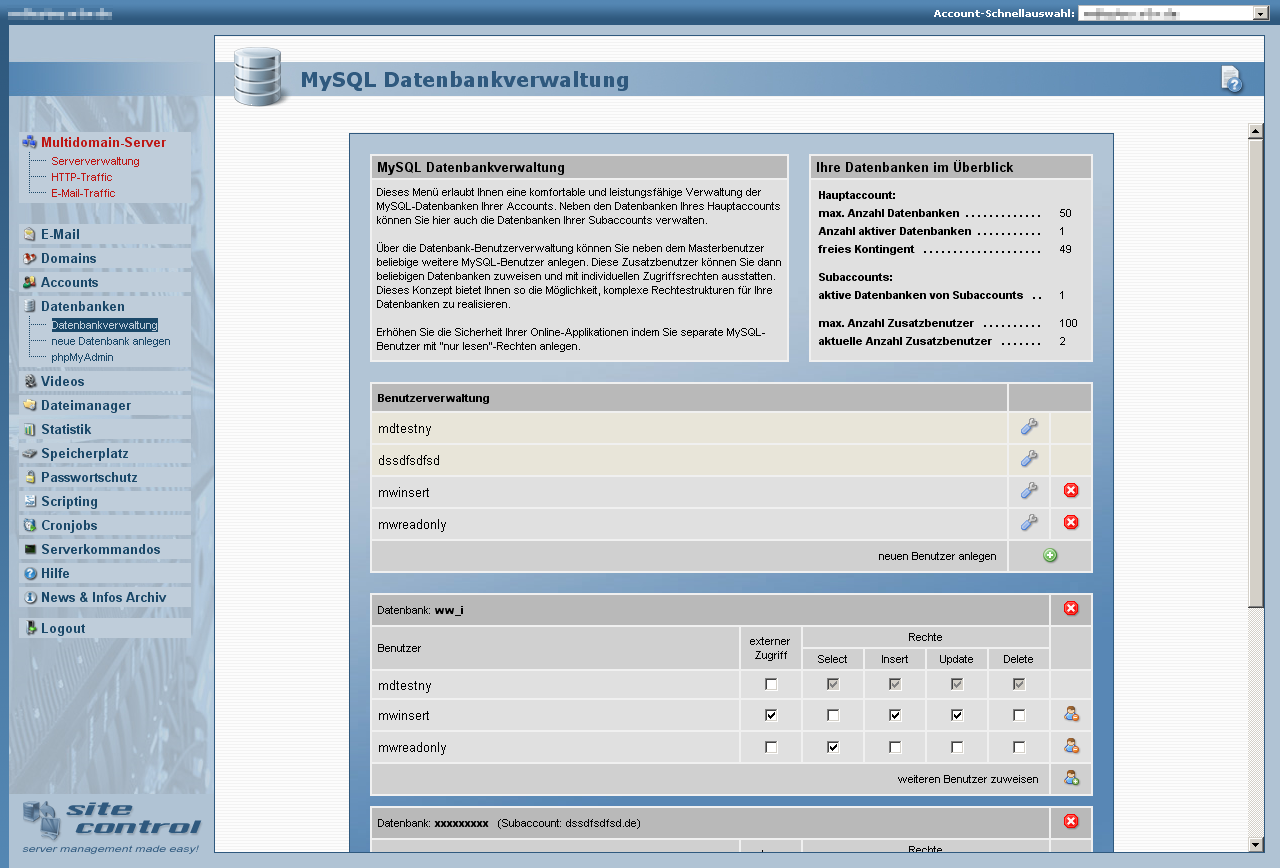Open phpMyAdmin submenu item

click(82, 357)
